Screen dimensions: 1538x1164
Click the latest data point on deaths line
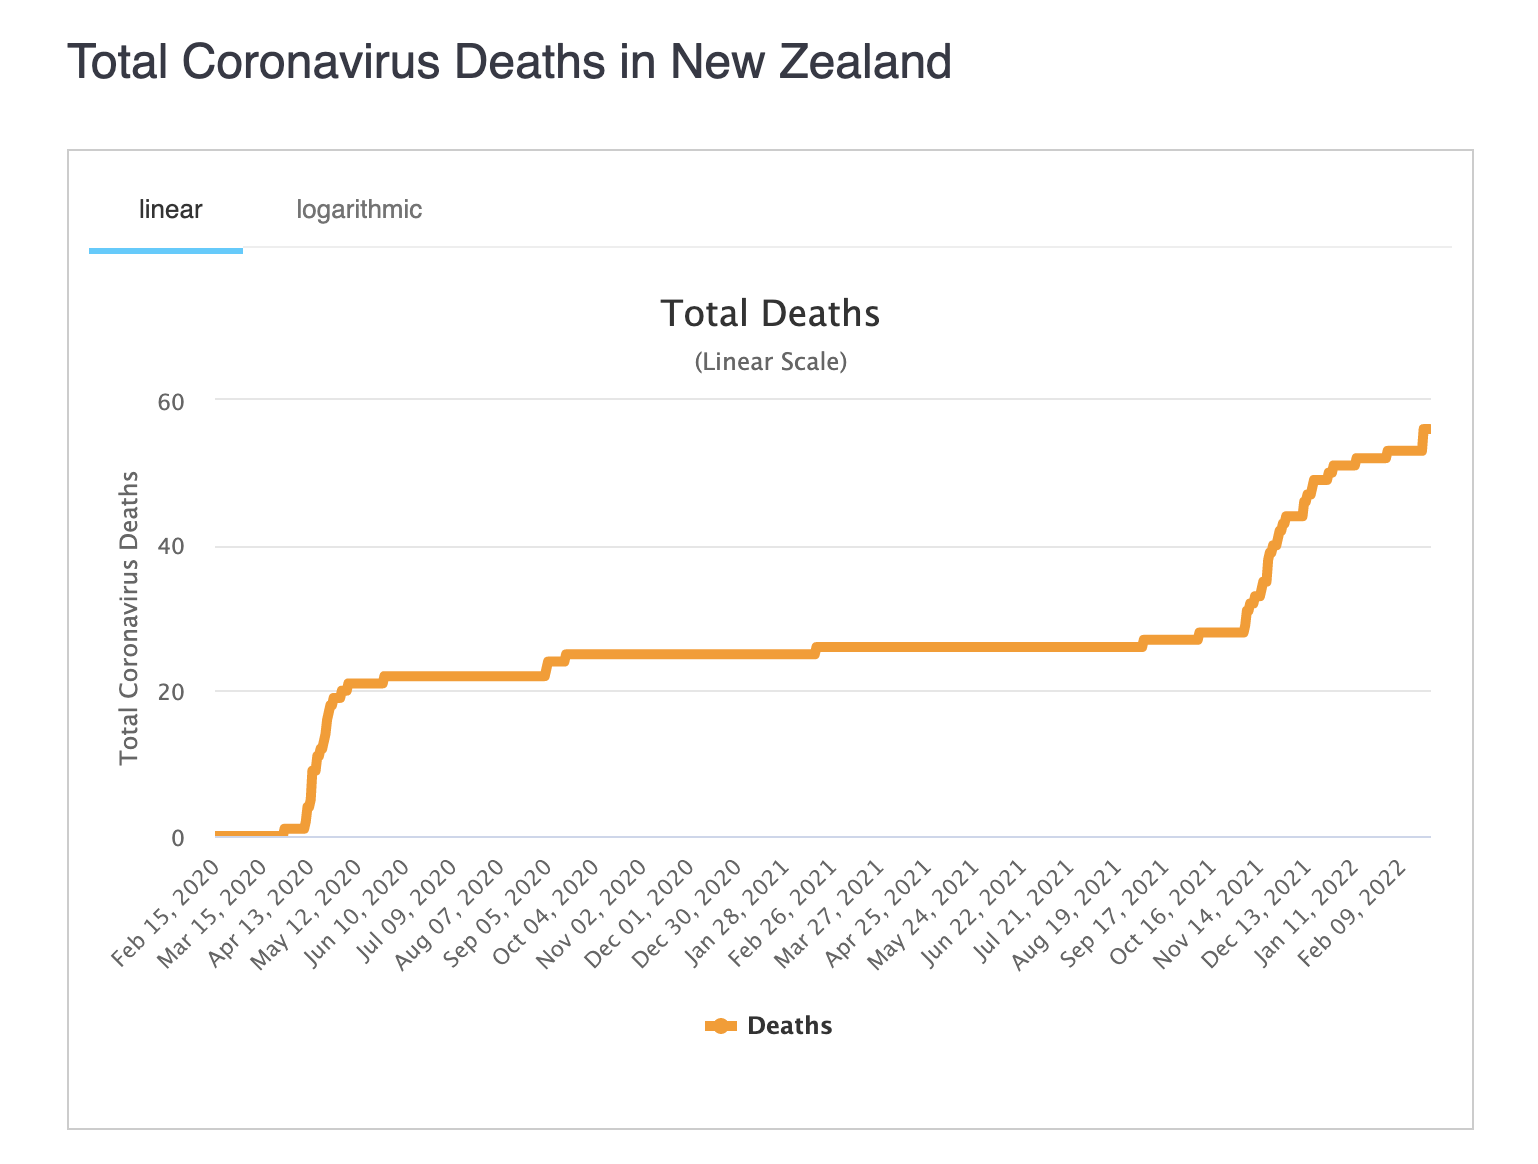tap(1426, 430)
